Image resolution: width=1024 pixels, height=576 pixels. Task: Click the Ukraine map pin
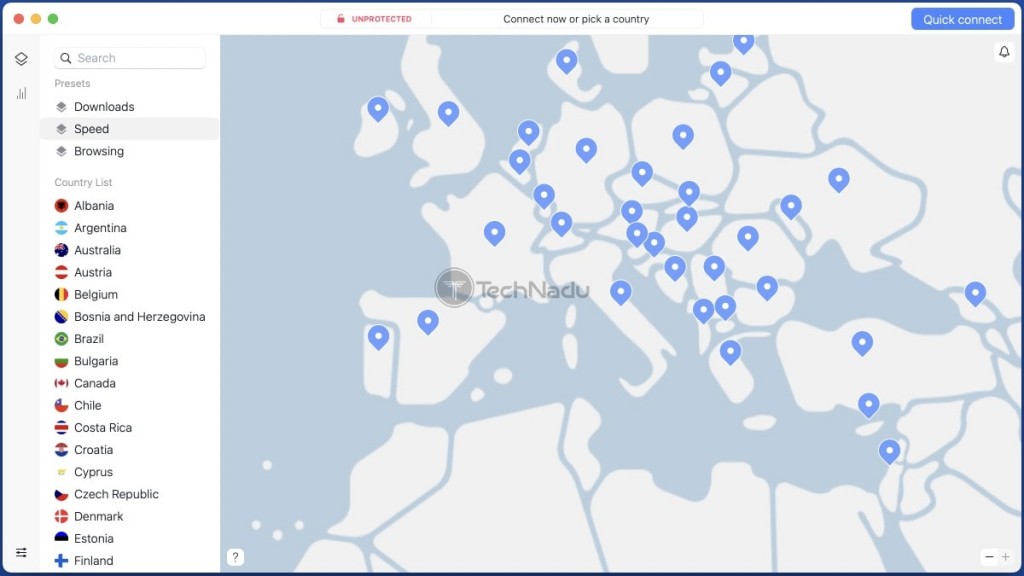tap(839, 179)
